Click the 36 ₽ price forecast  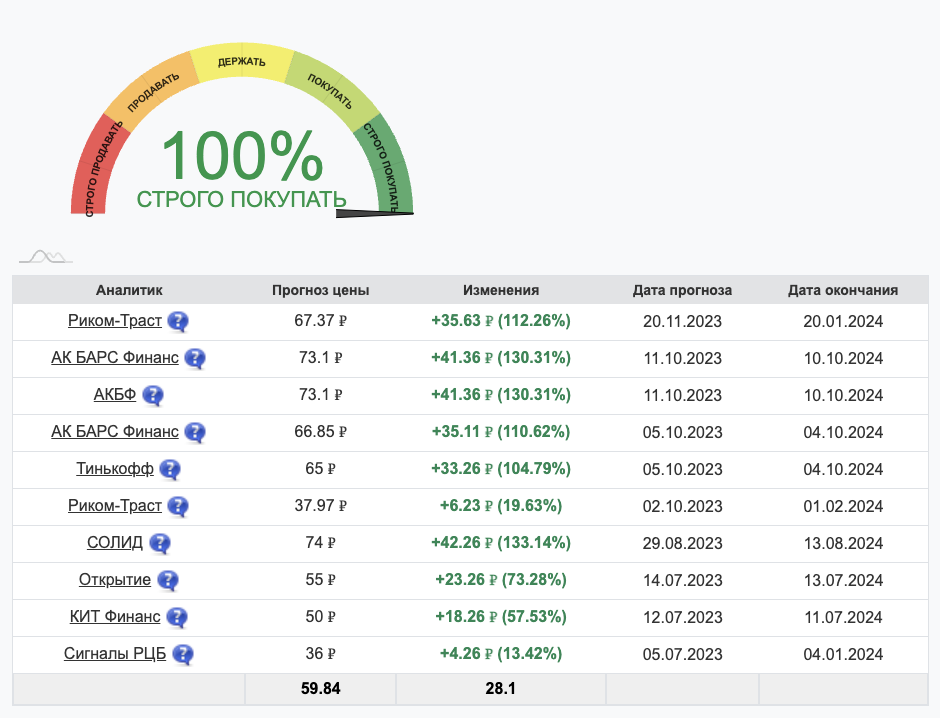pos(320,653)
